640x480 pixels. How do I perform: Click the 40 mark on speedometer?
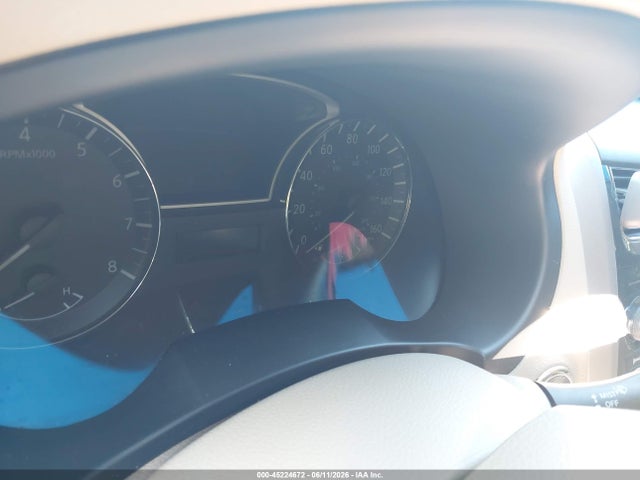click(306, 176)
